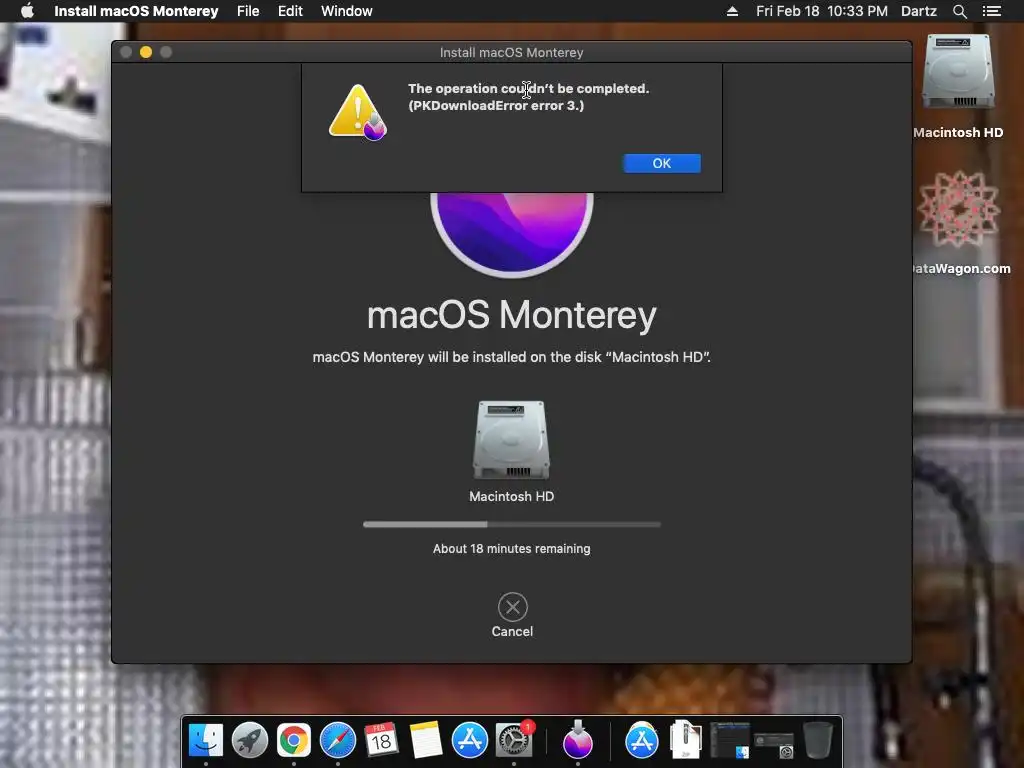Open the minimized System Preferences window in Dock
Viewport: 1024px width, 768px height.
pyautogui.click(x=774, y=745)
